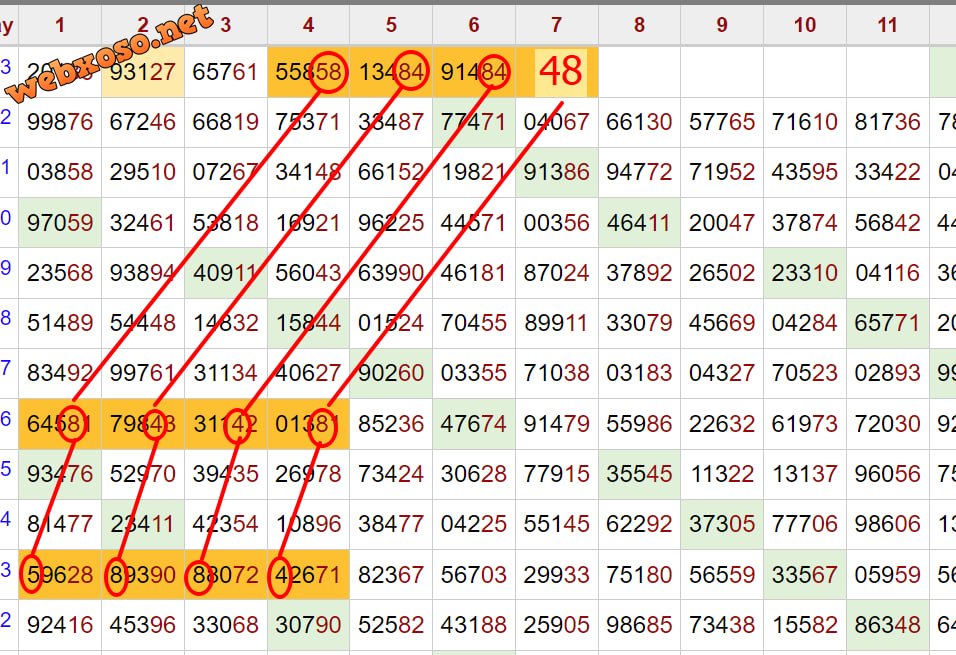The height and width of the screenshot is (655, 956).
Task: Click the number 85236
Action: point(391,424)
